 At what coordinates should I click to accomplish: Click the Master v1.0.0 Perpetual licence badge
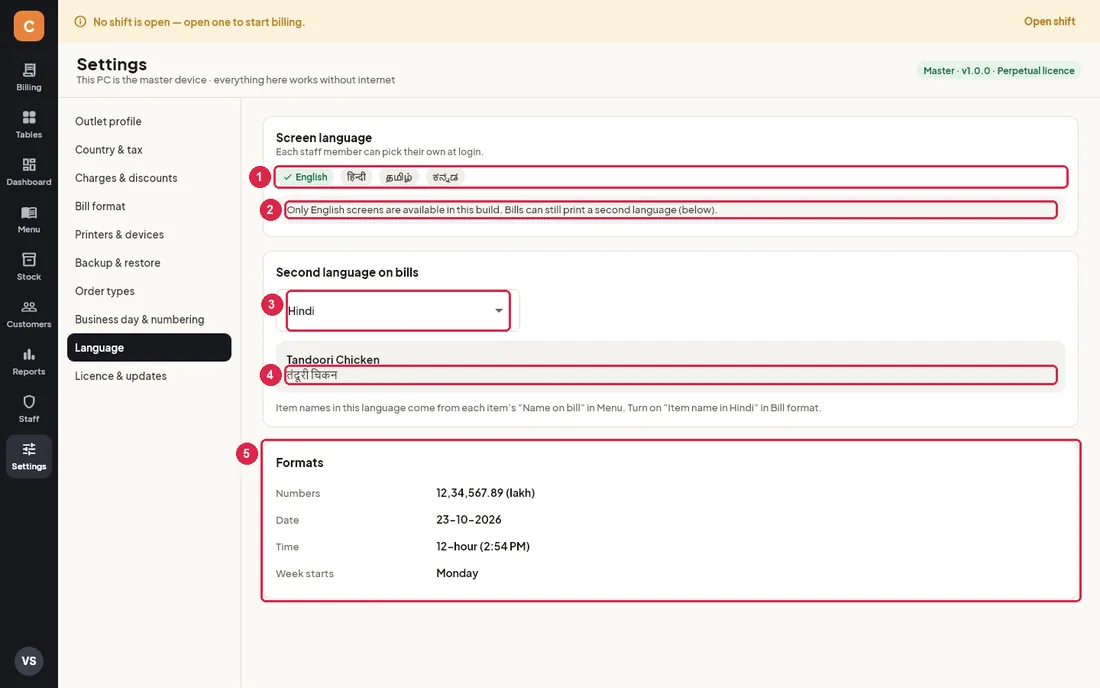[x=999, y=71]
